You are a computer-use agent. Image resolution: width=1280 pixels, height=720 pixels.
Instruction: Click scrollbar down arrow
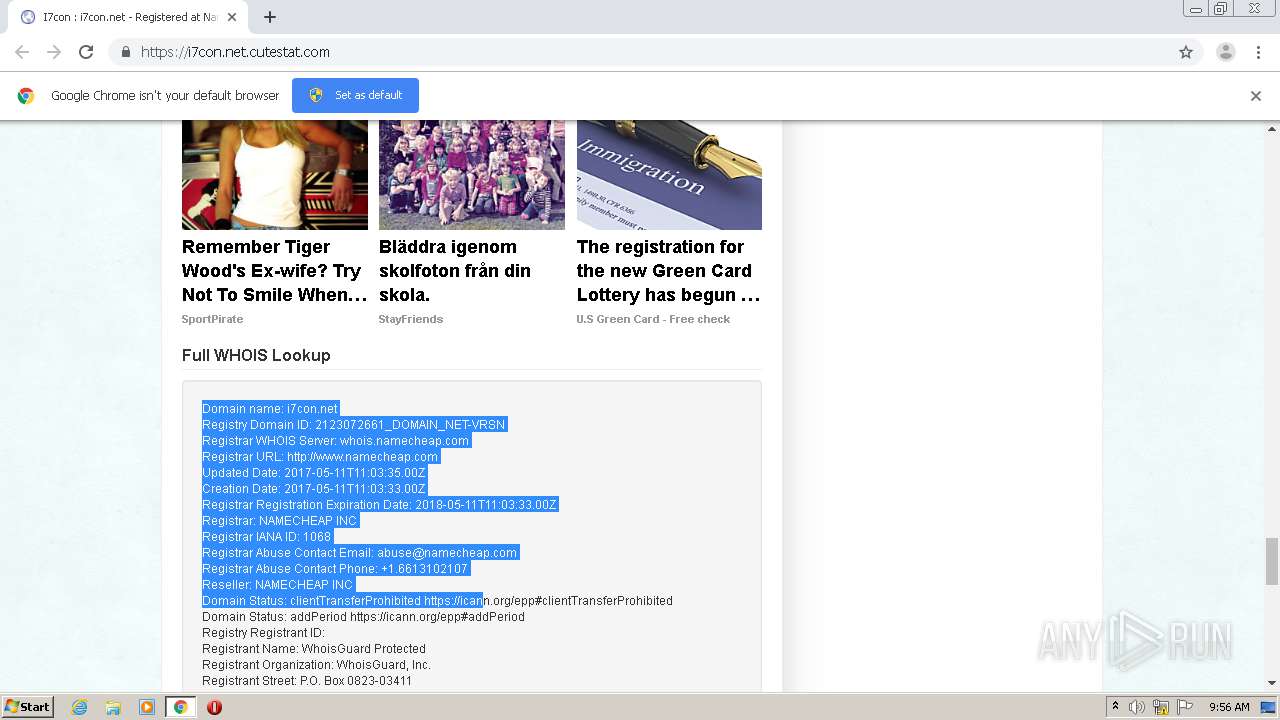[x=1272, y=683]
